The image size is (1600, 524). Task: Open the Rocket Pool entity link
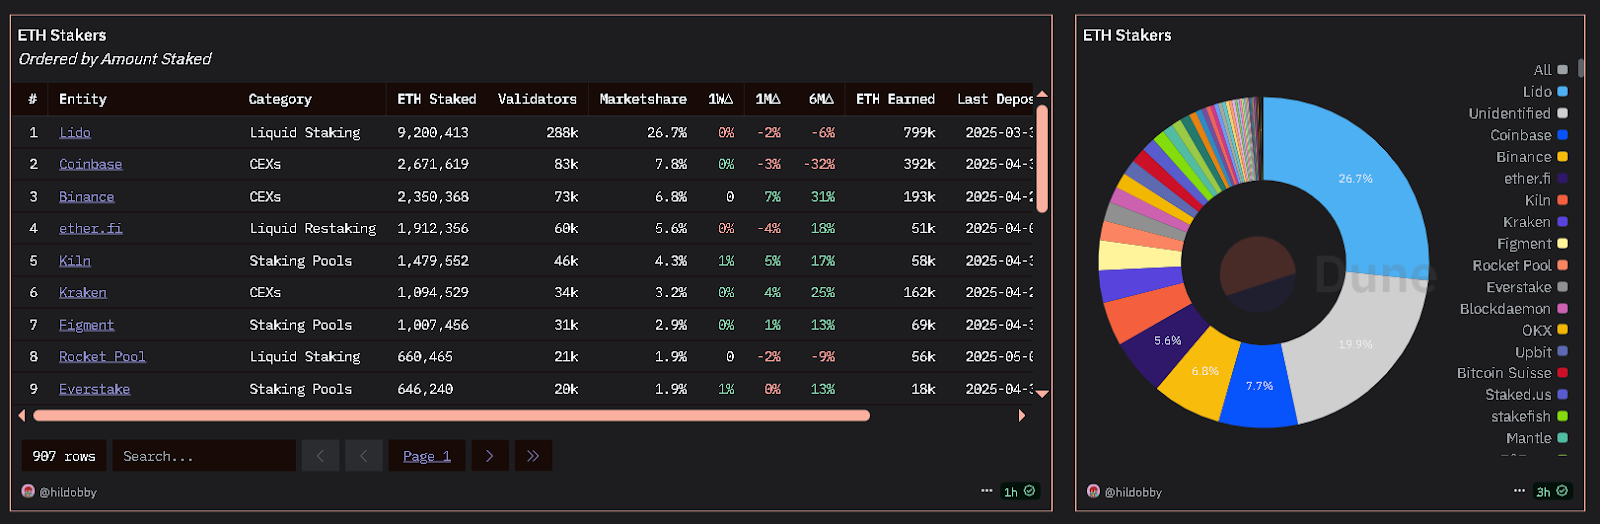tap(102, 357)
